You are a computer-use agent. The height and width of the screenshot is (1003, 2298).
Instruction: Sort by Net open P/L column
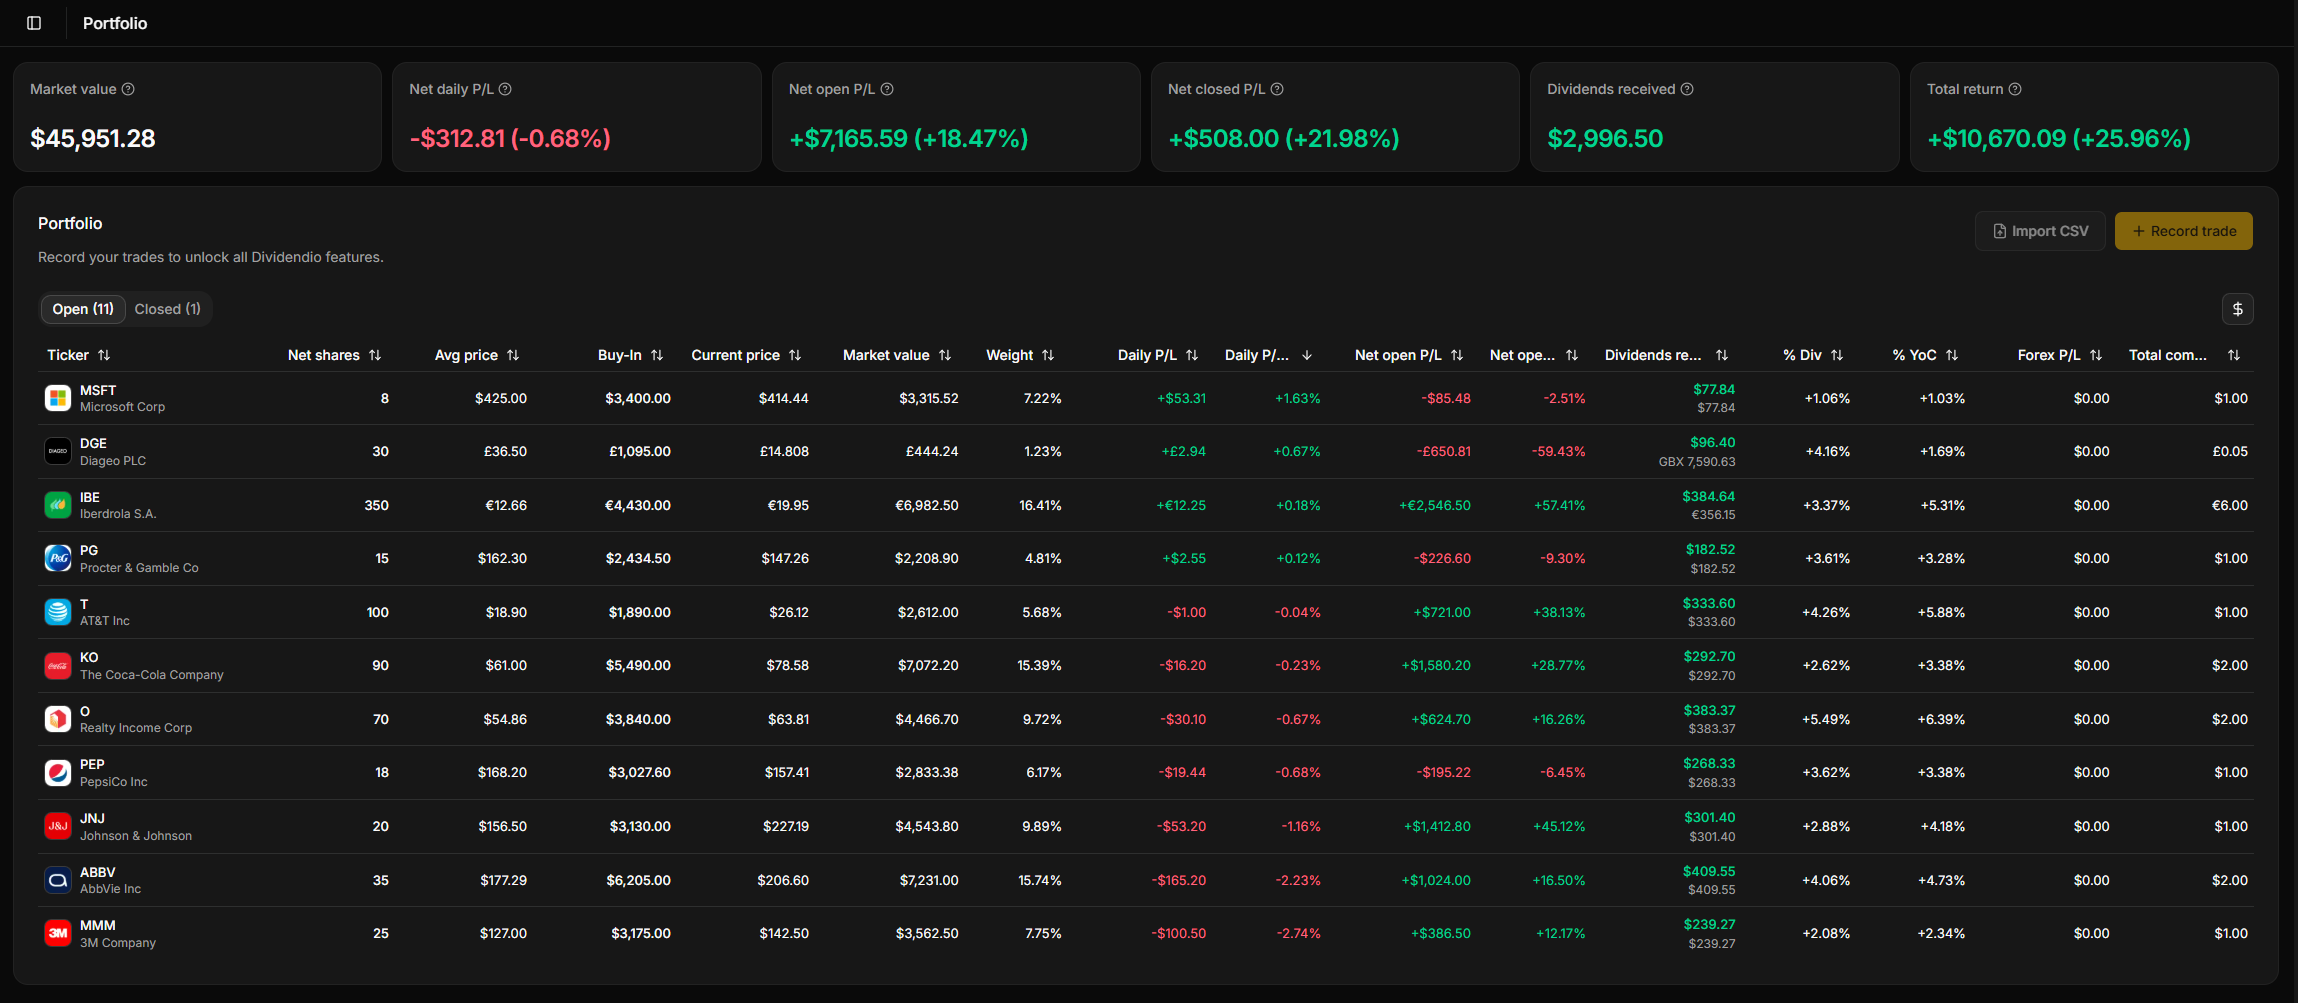(1409, 355)
